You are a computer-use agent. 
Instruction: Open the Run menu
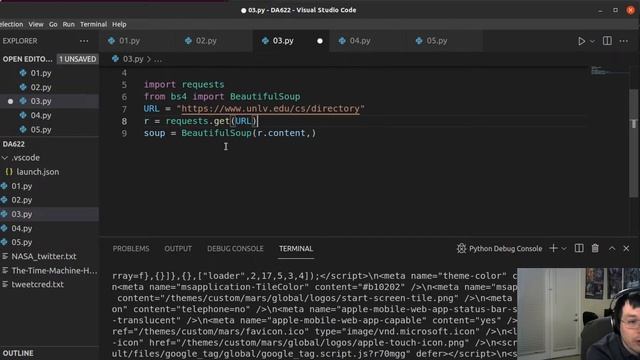click(x=69, y=24)
